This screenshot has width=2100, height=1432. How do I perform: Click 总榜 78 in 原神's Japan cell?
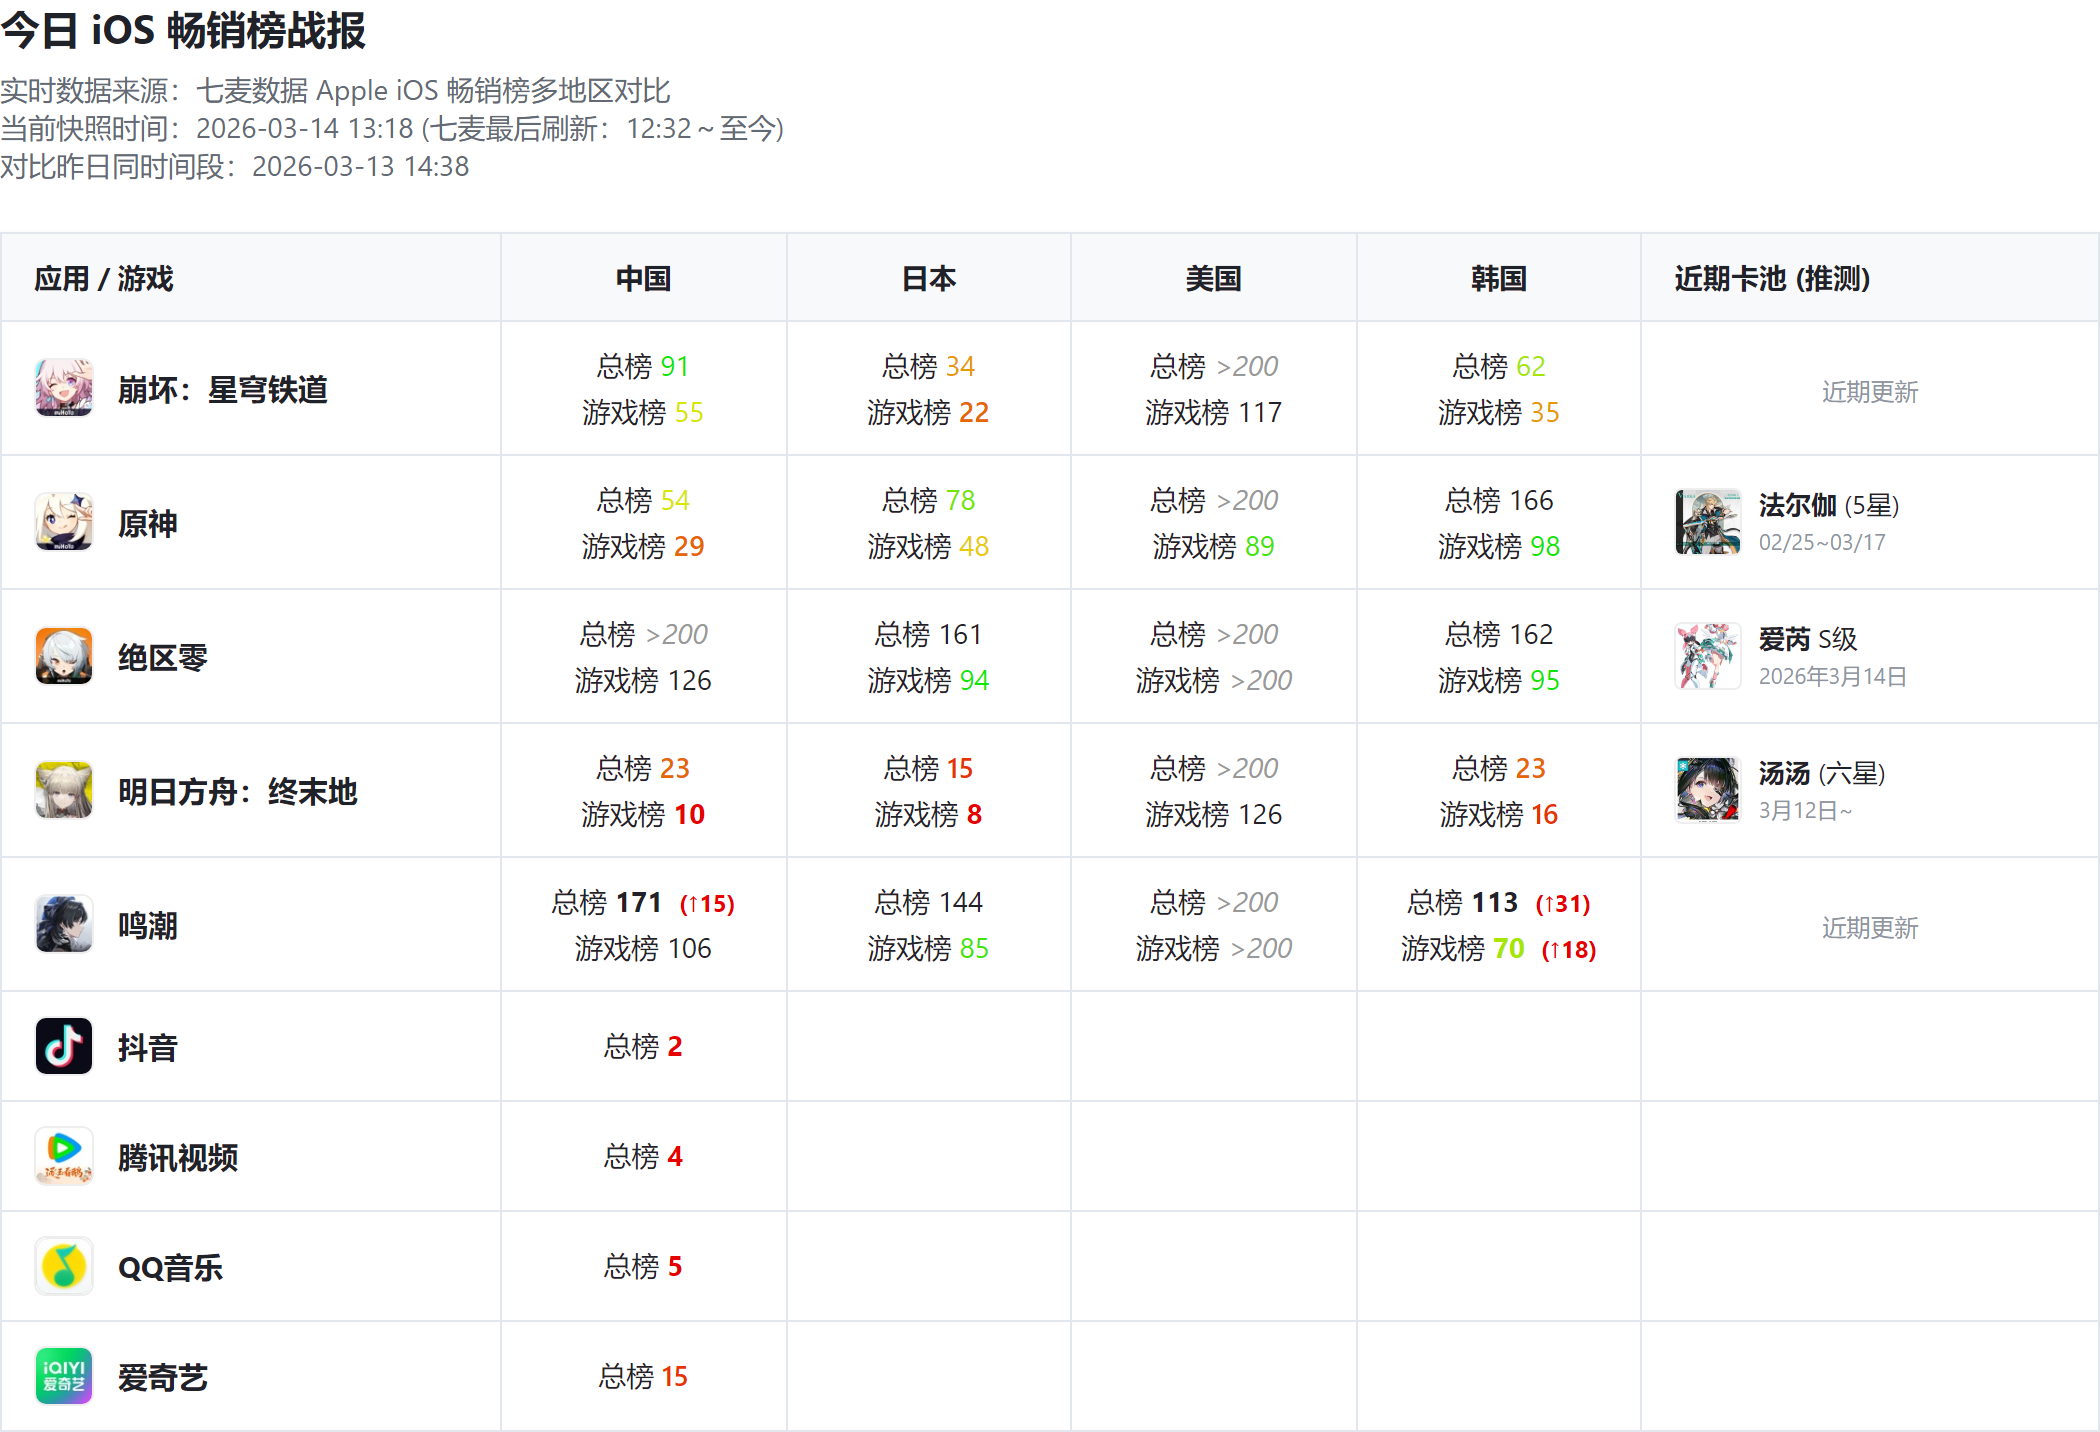928,500
